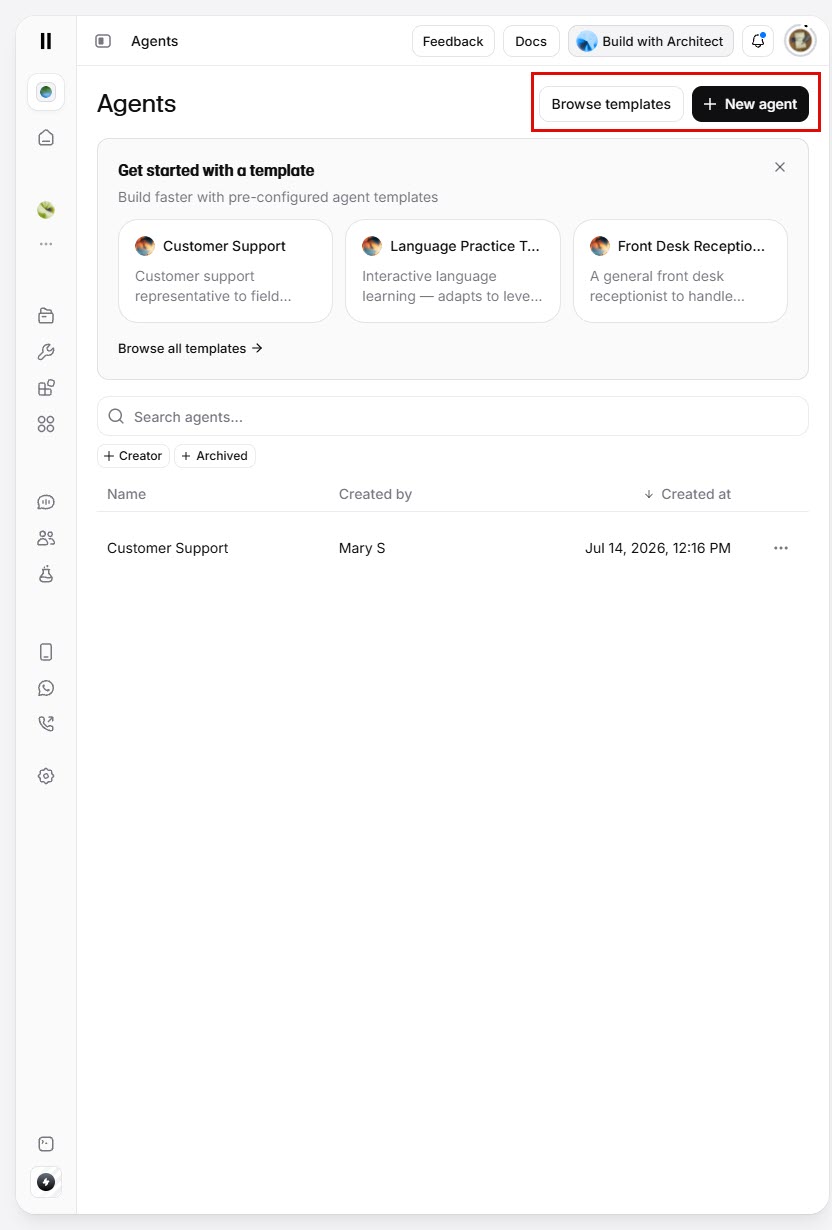The image size is (832, 1230).
Task: Click the three-dots icon below the green avatar
Action: click(46, 243)
